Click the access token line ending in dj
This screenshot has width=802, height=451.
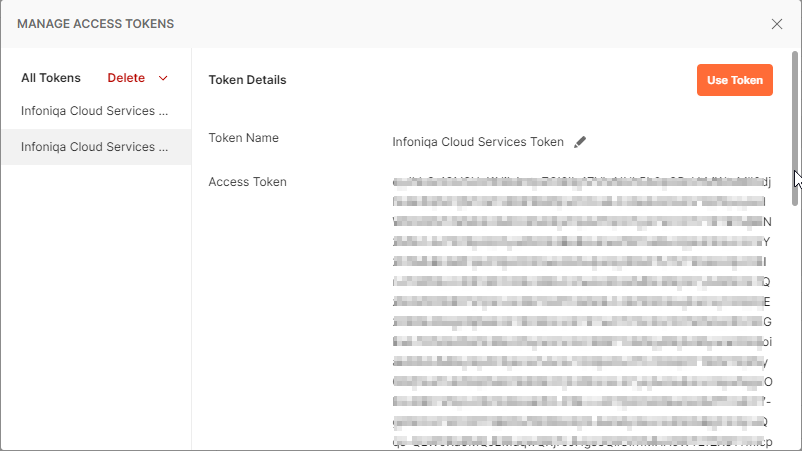tap(582, 182)
